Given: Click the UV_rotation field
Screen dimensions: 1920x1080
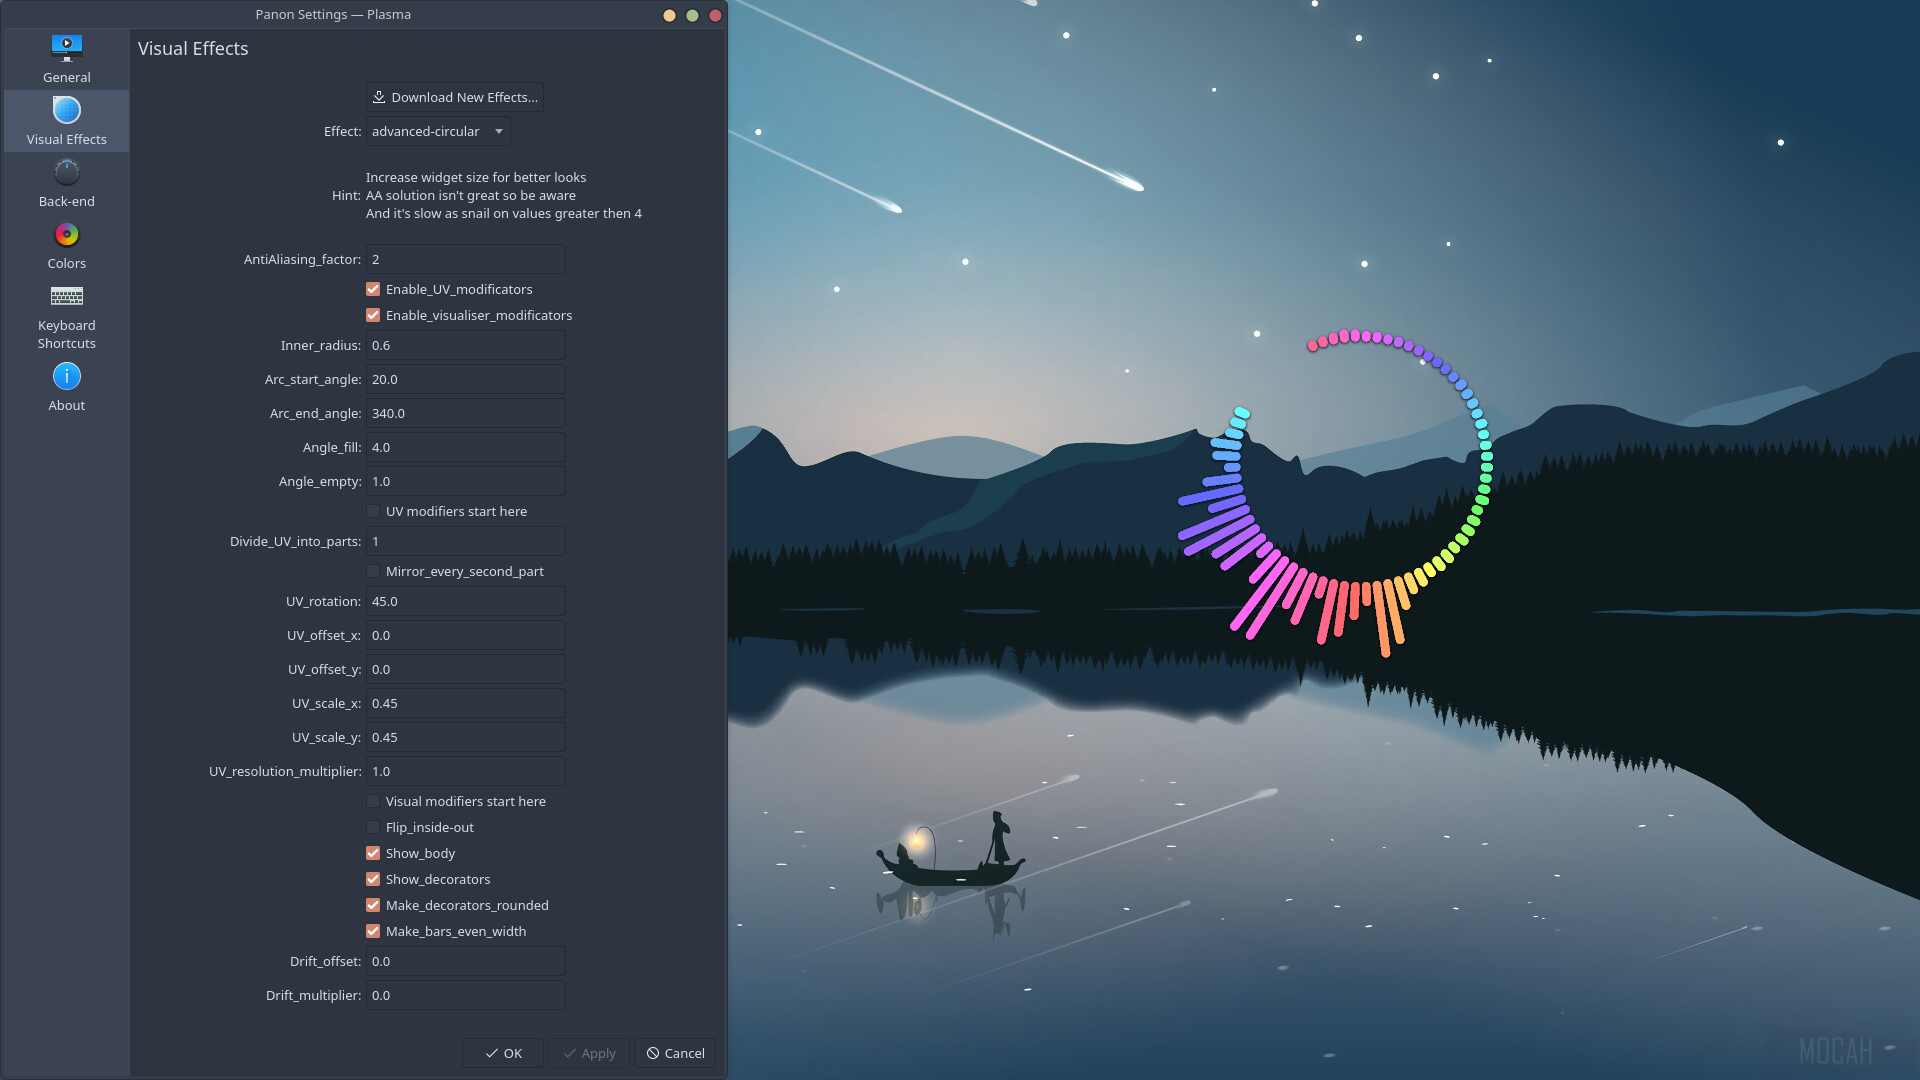Looking at the screenshot, I should click(465, 601).
